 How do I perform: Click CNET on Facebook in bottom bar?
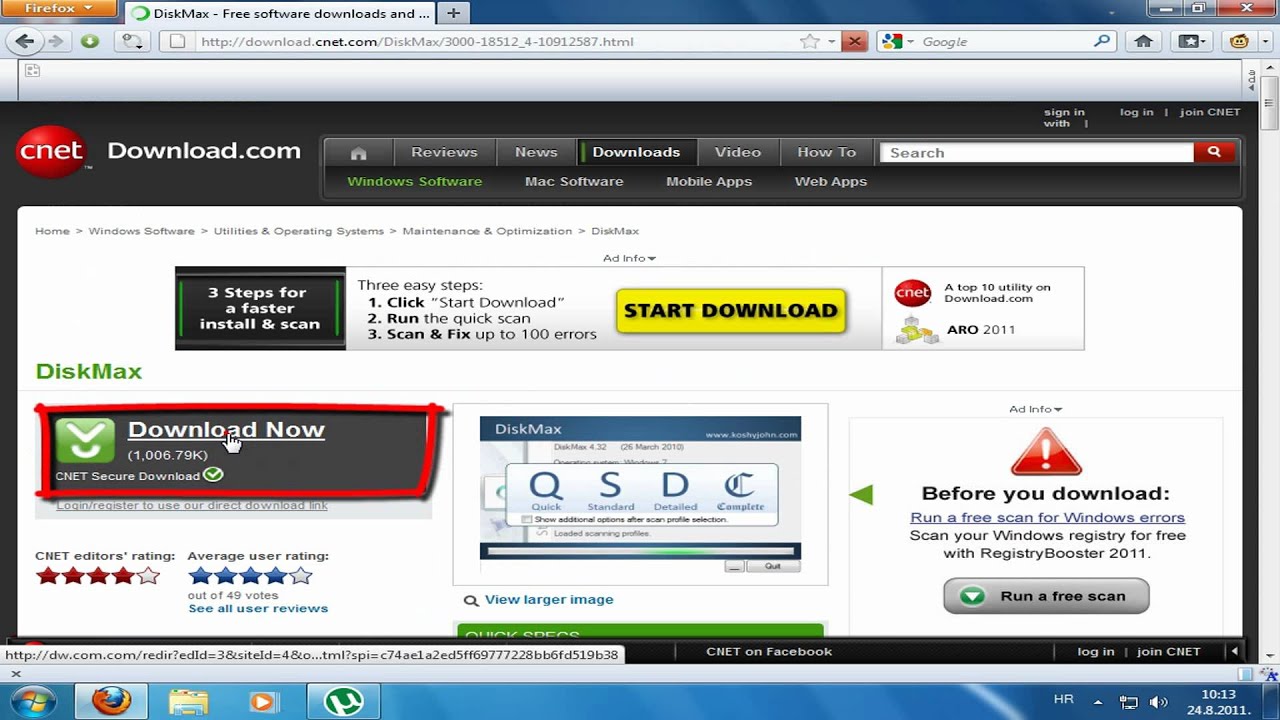click(x=769, y=651)
